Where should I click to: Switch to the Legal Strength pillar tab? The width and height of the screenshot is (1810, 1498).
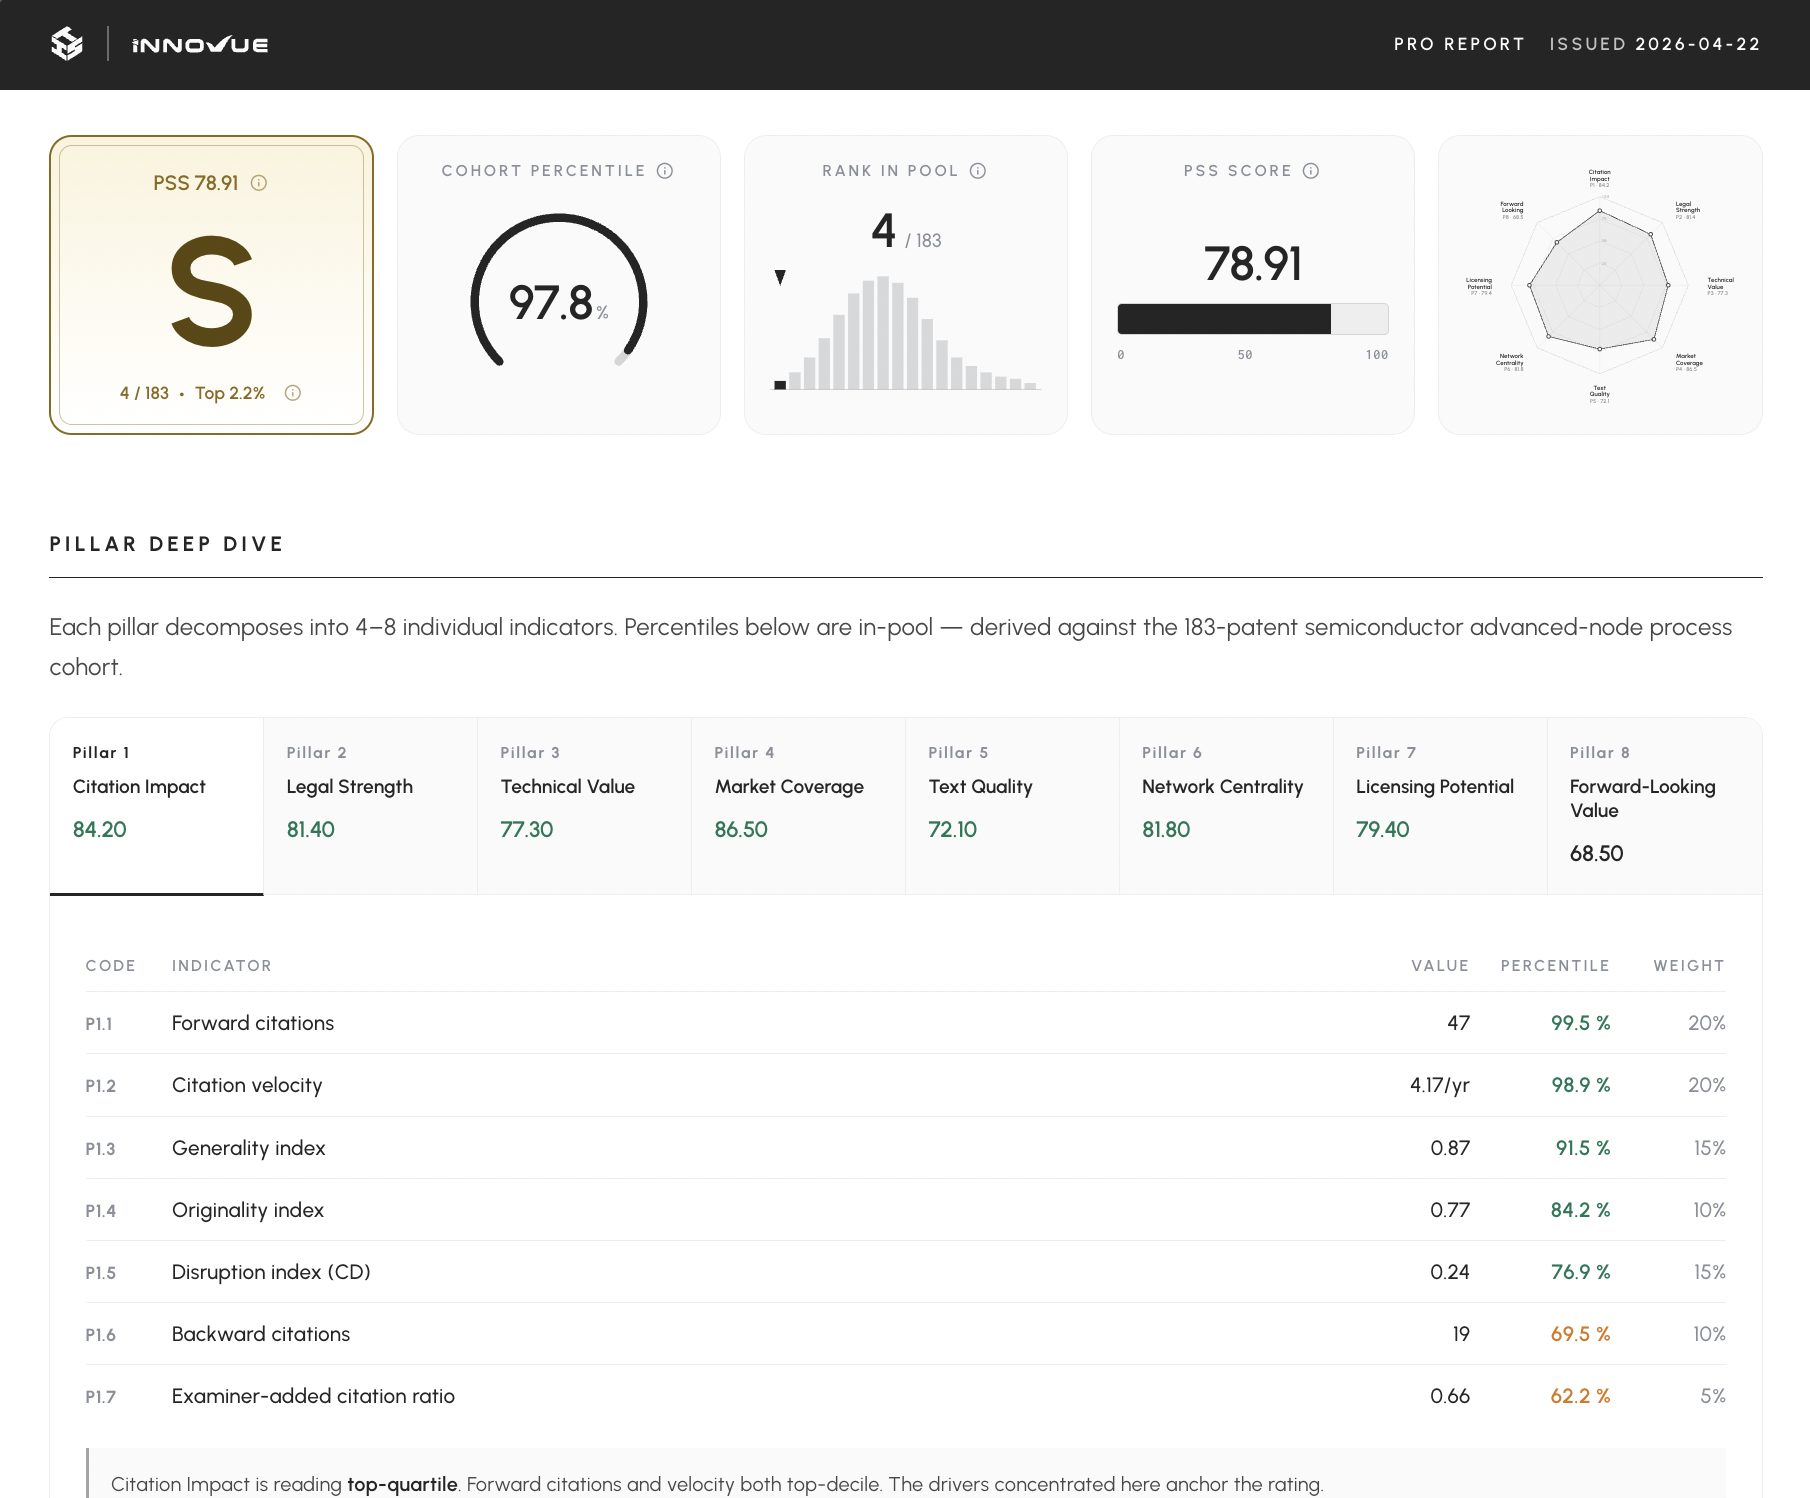370,806
